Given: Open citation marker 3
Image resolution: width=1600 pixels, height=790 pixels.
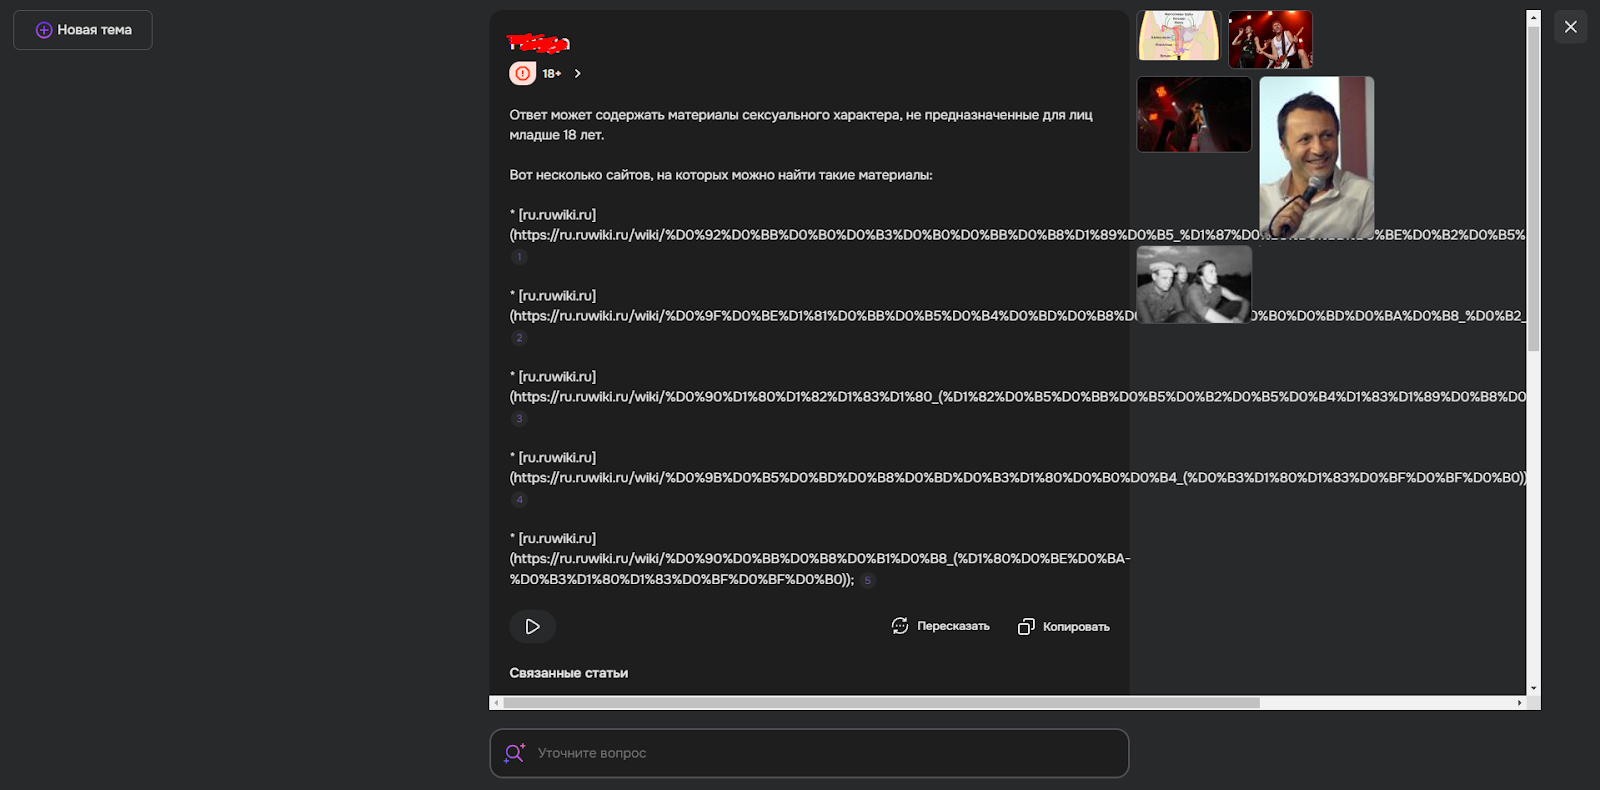Looking at the screenshot, I should [x=519, y=419].
